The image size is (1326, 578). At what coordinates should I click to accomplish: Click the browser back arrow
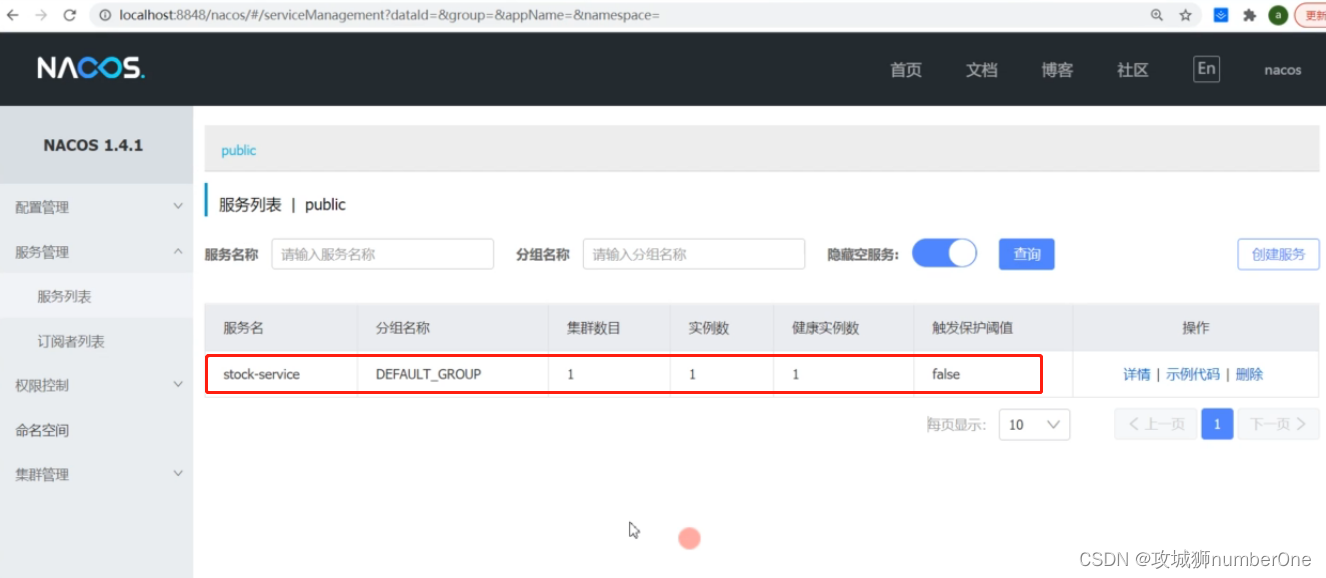[13, 15]
